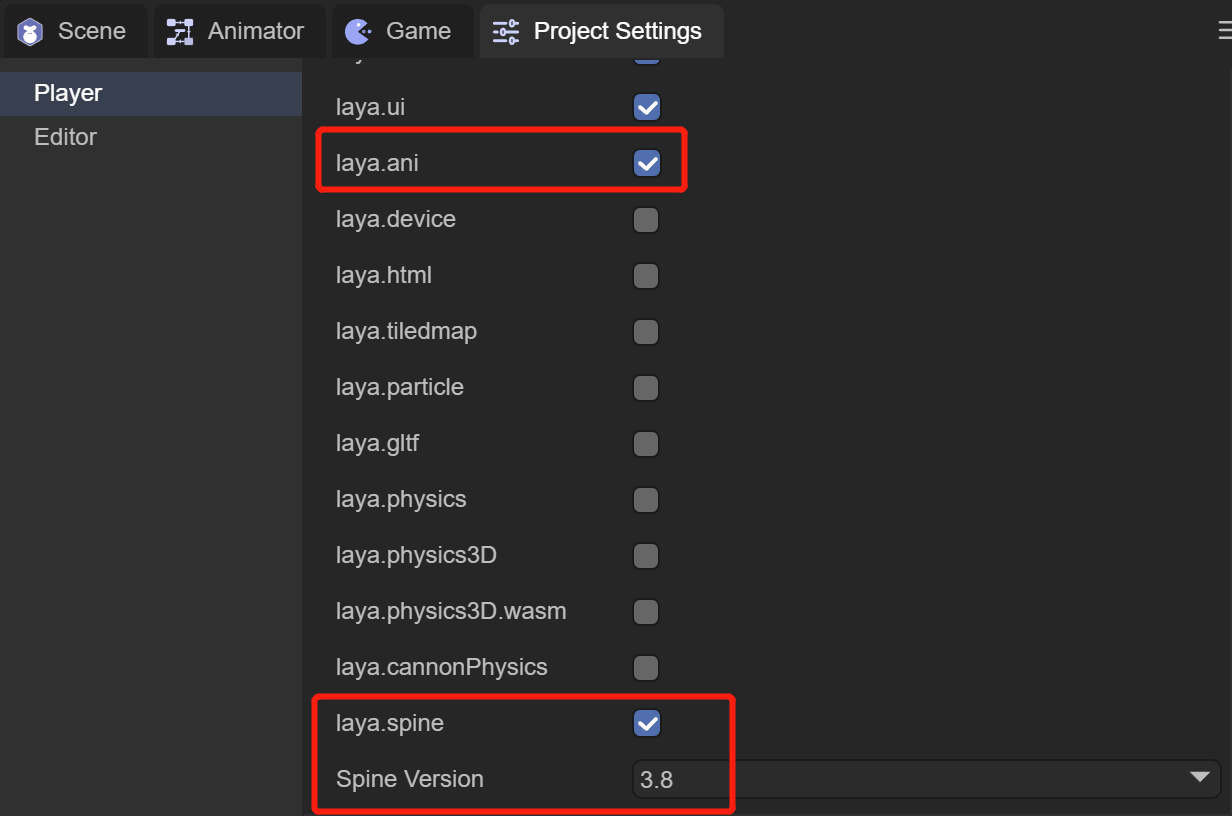Select the Project Settings tab
Image resolution: width=1232 pixels, height=816 pixels.
coord(601,31)
